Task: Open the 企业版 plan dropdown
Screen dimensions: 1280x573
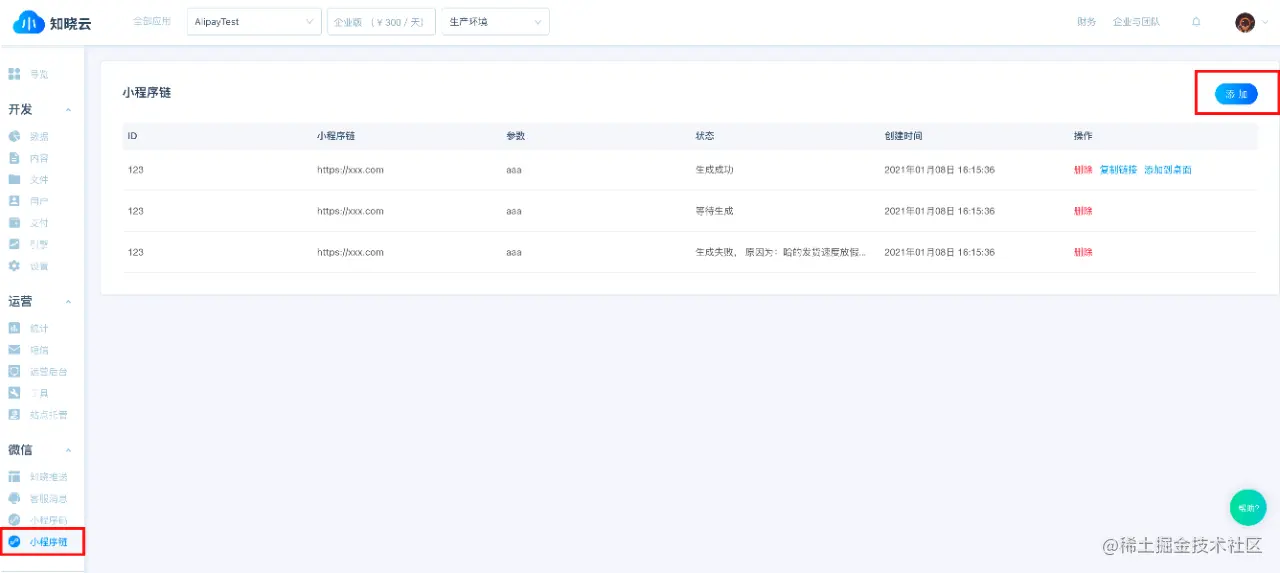Action: 381,22
